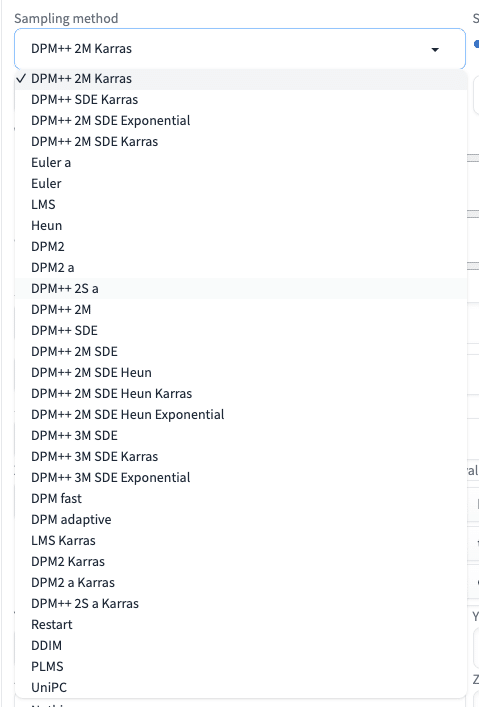479x707 pixels.
Task: Select the checked DPM++ 2M Karras option
Action: coord(241,78)
